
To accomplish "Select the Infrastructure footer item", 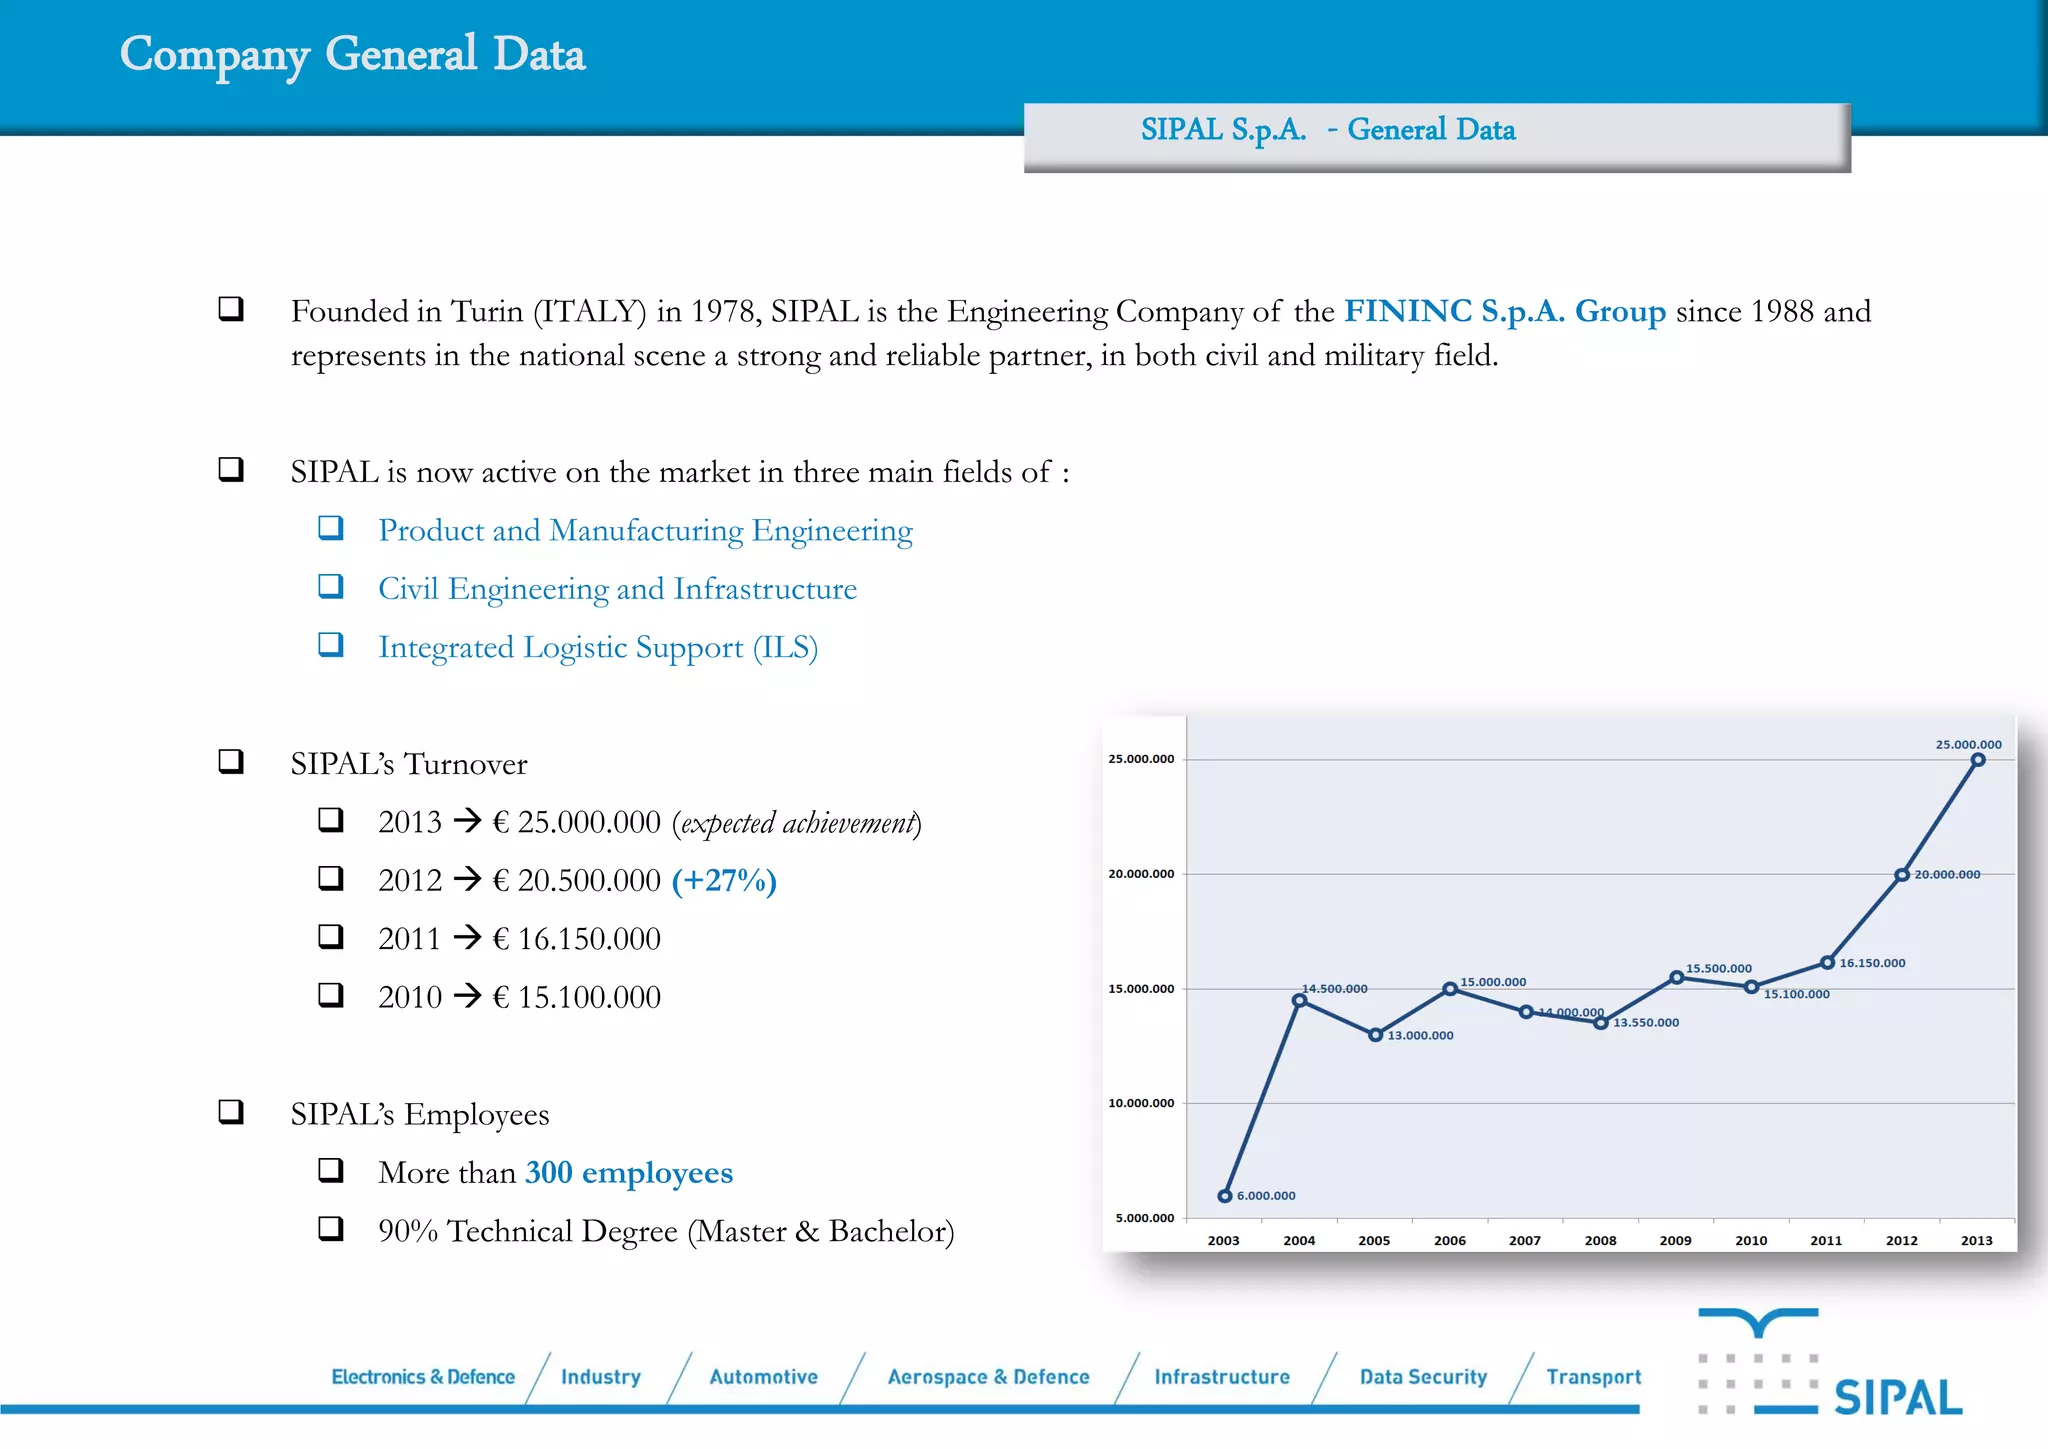I will click(x=1222, y=1377).
